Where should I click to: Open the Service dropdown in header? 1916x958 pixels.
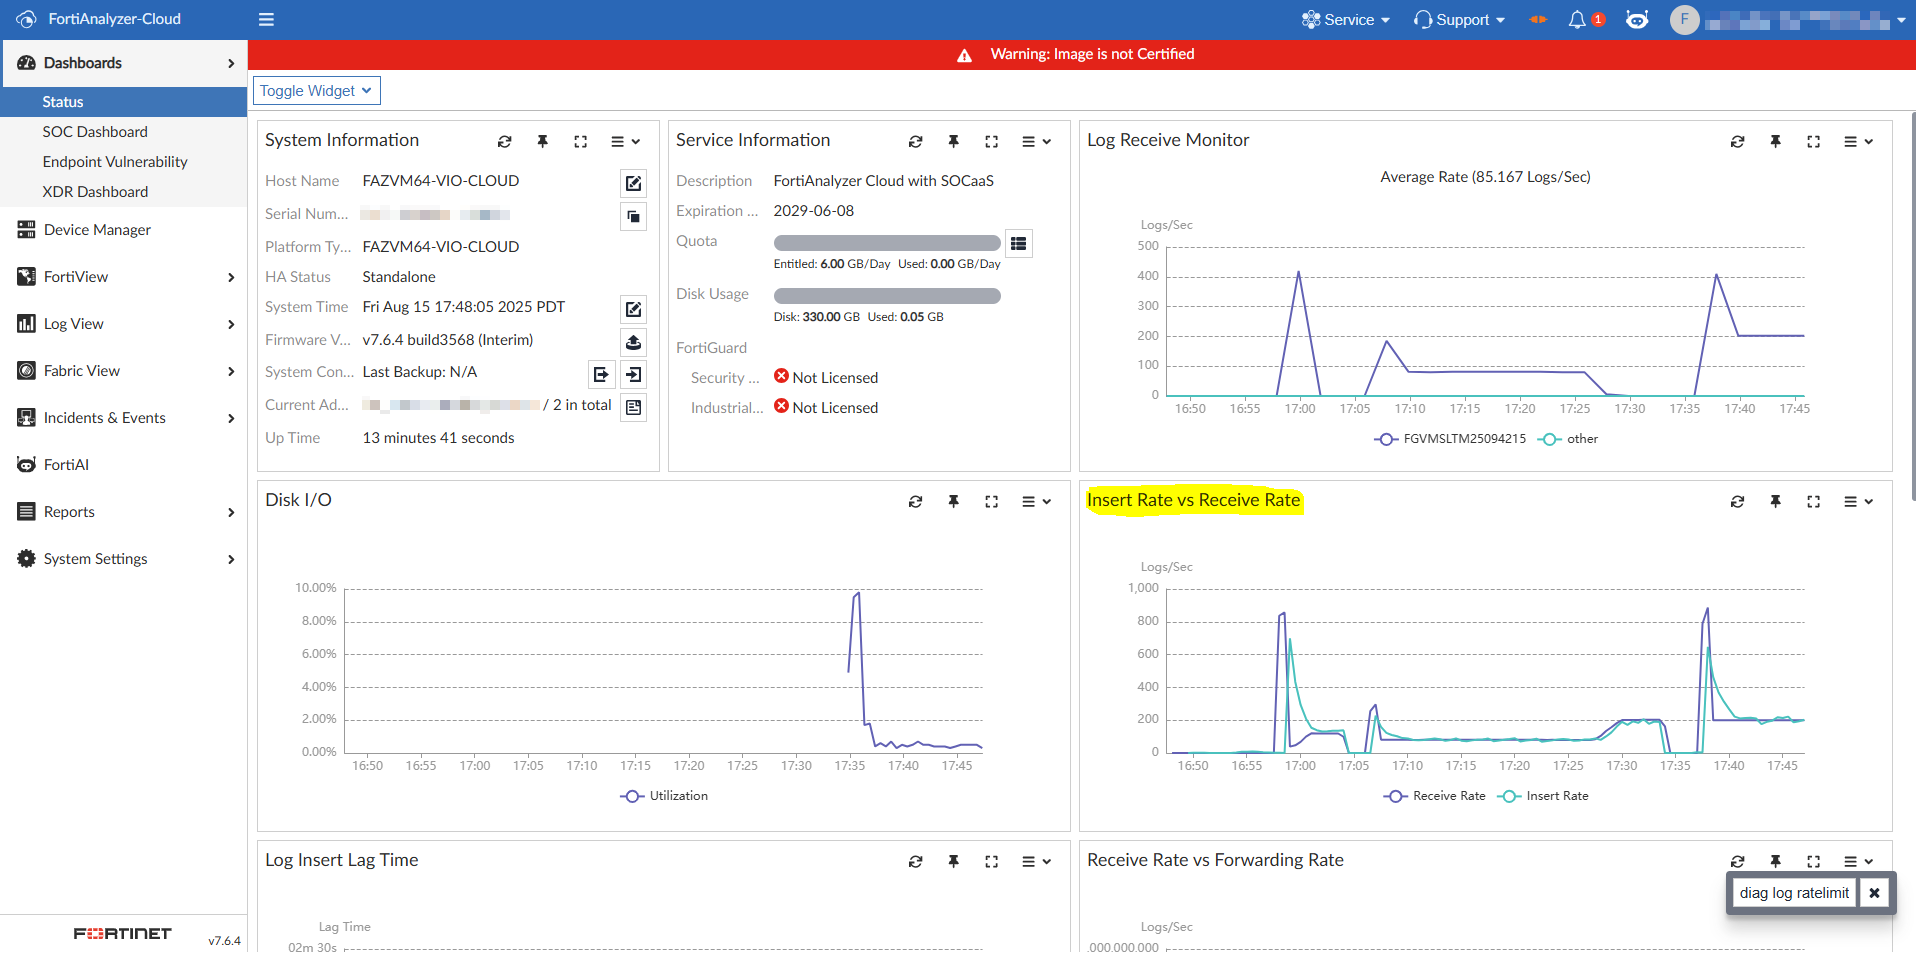pyautogui.click(x=1346, y=20)
